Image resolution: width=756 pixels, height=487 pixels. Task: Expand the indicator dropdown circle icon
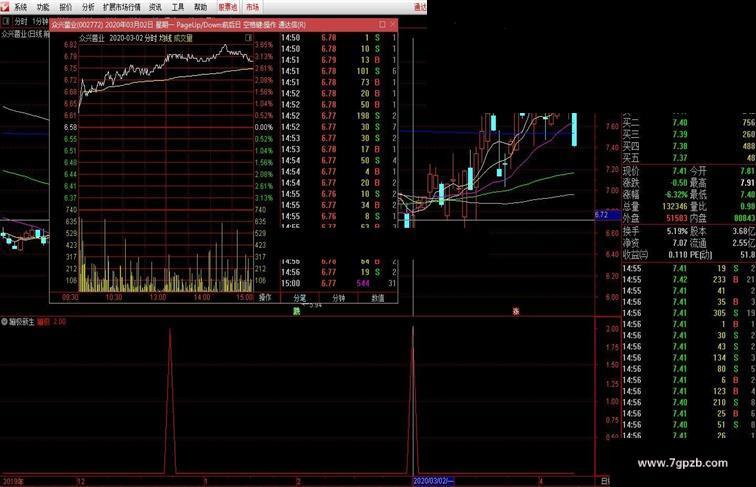click(x=4, y=321)
